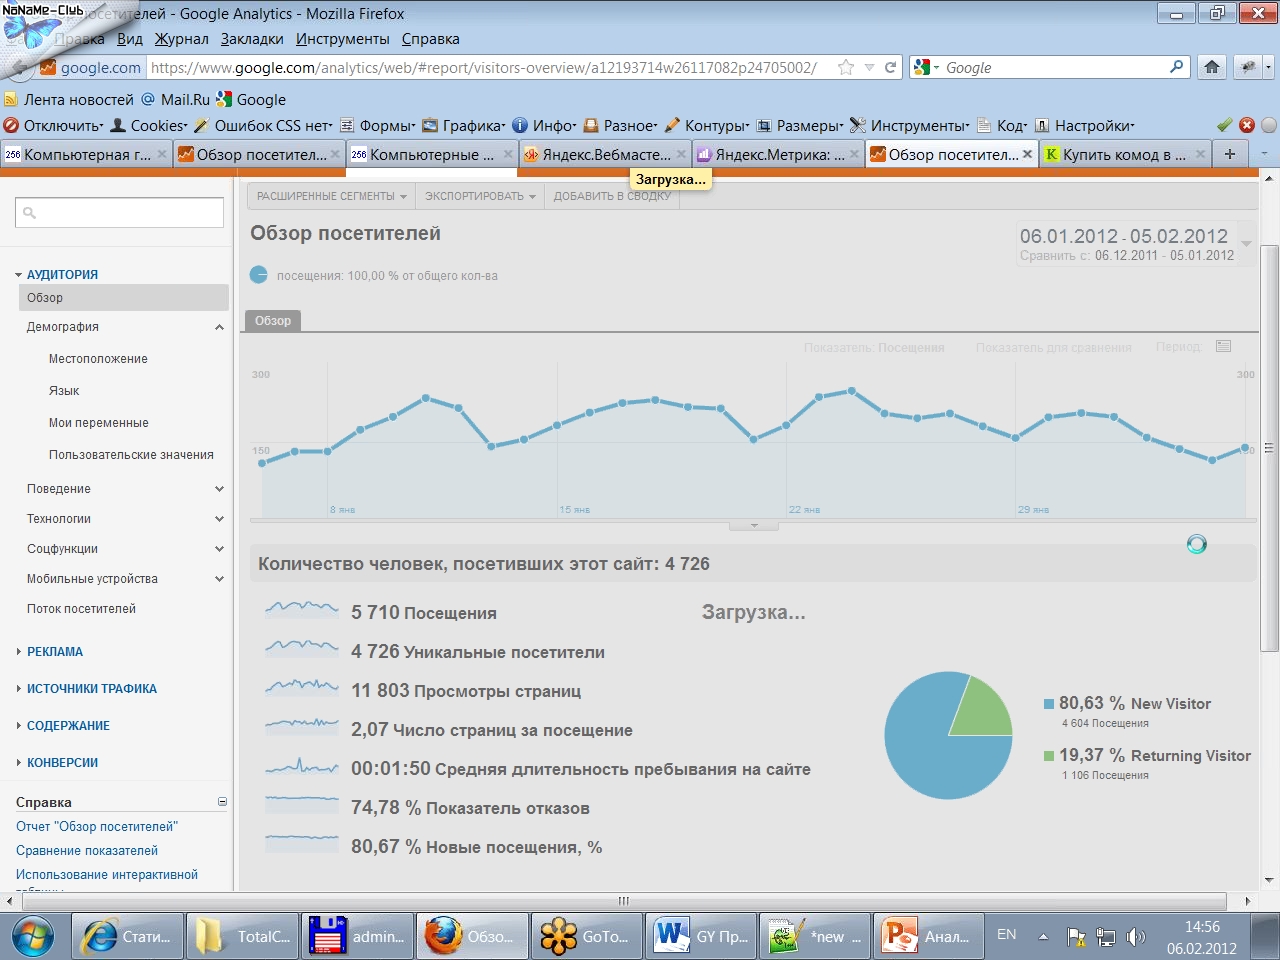Open Поток посетителей report

pos(81,609)
